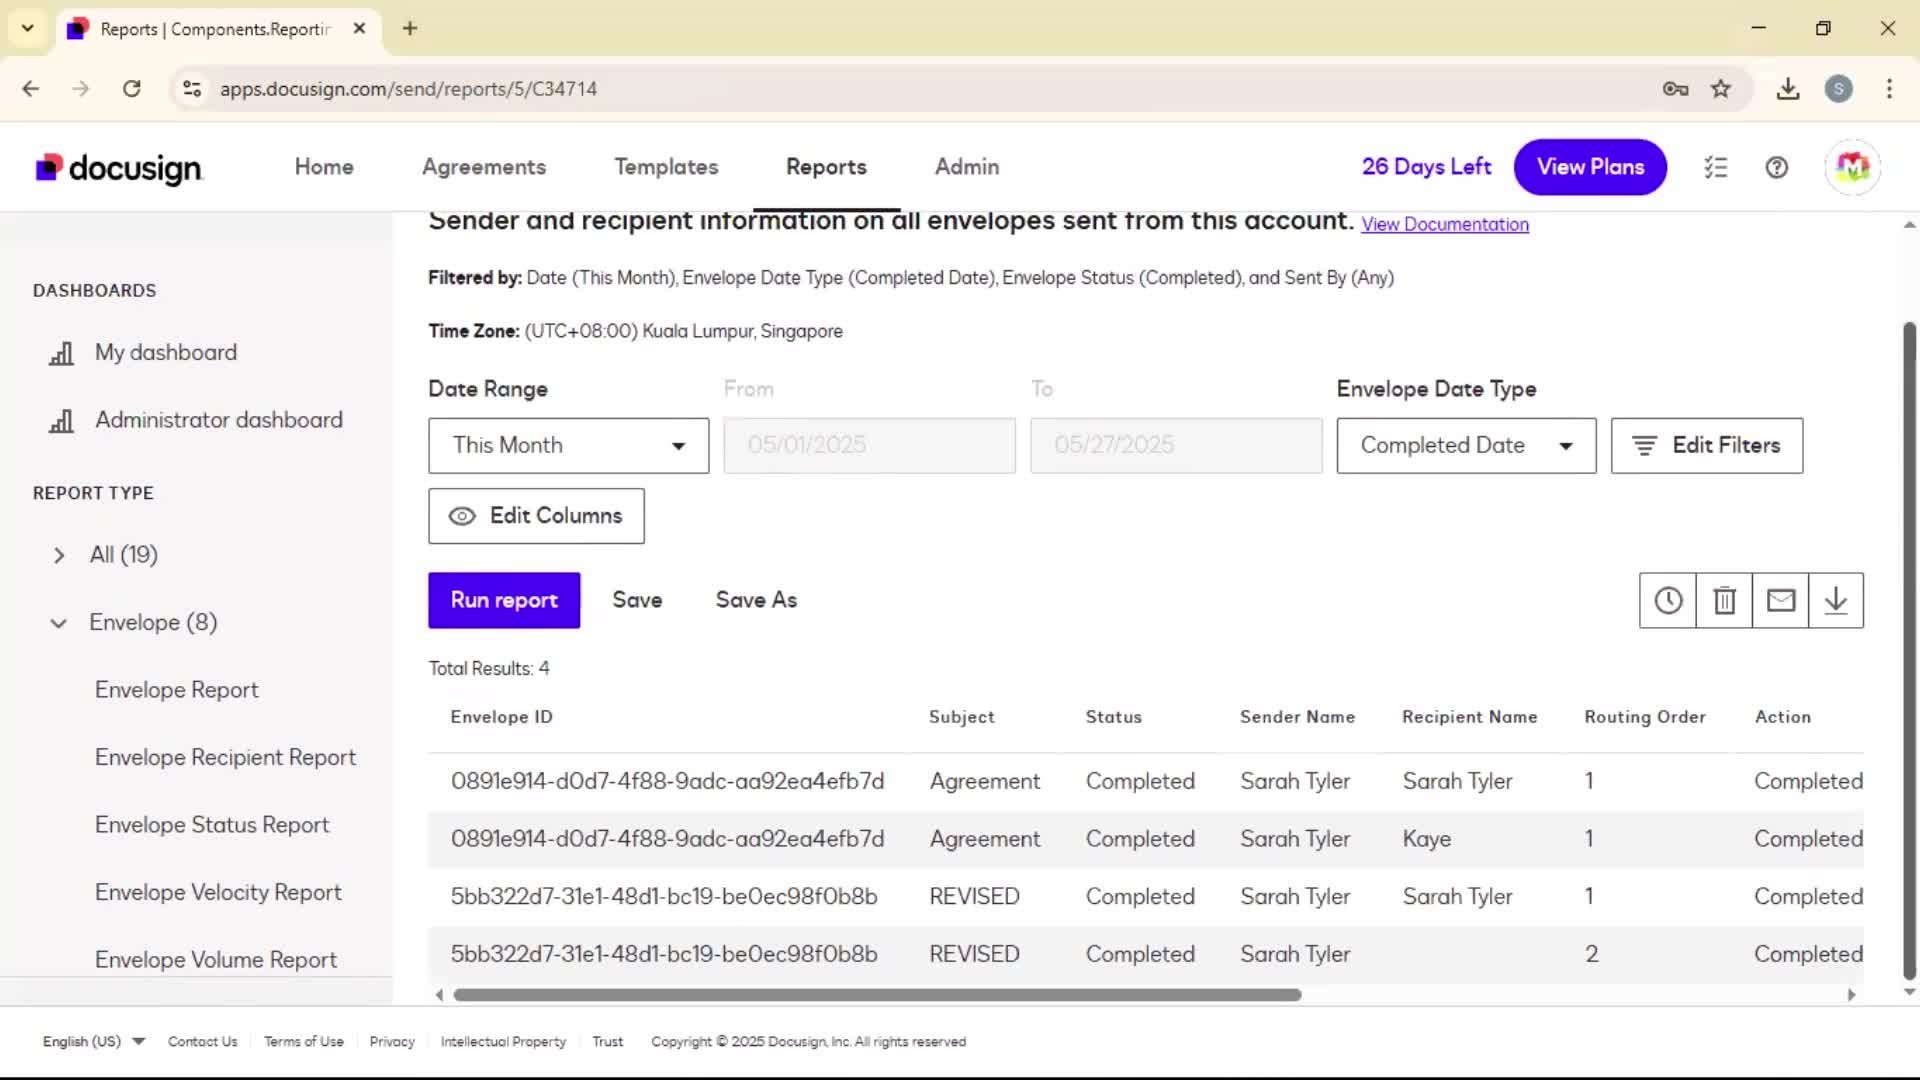Image resolution: width=1920 pixels, height=1080 pixels.
Task: Open Terms of Use footer link
Action: pyautogui.click(x=304, y=1041)
